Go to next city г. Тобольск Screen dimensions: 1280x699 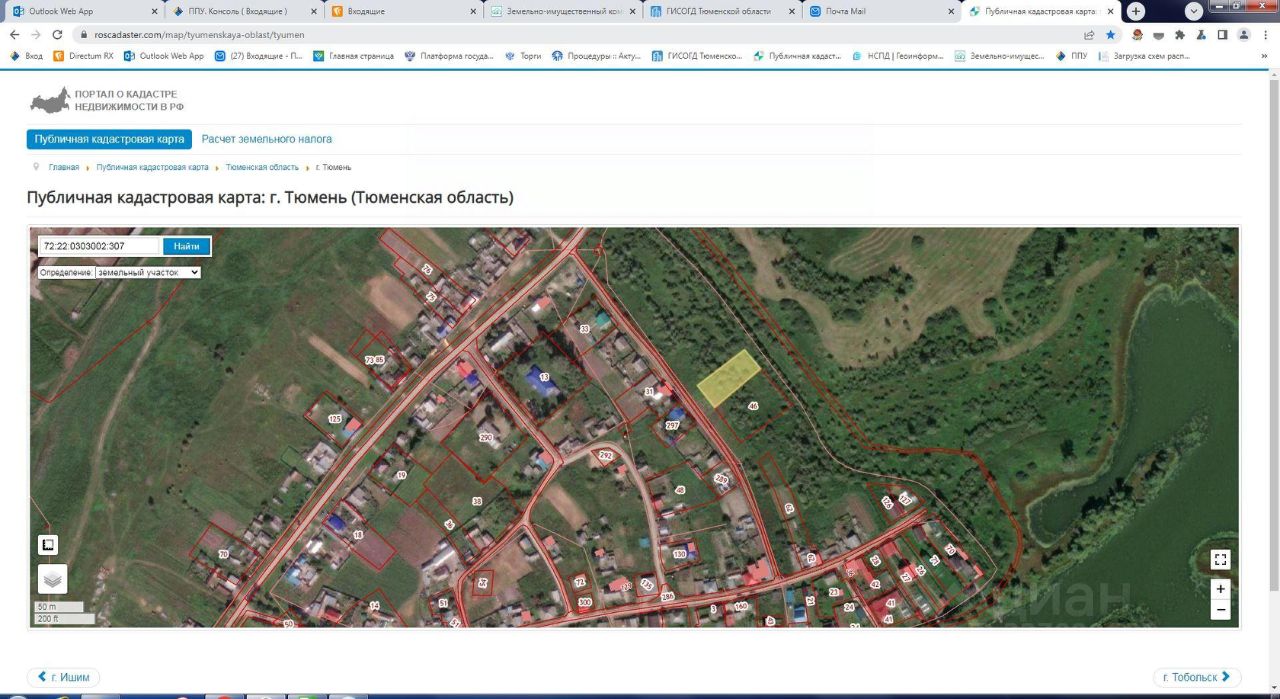[x=1197, y=677]
